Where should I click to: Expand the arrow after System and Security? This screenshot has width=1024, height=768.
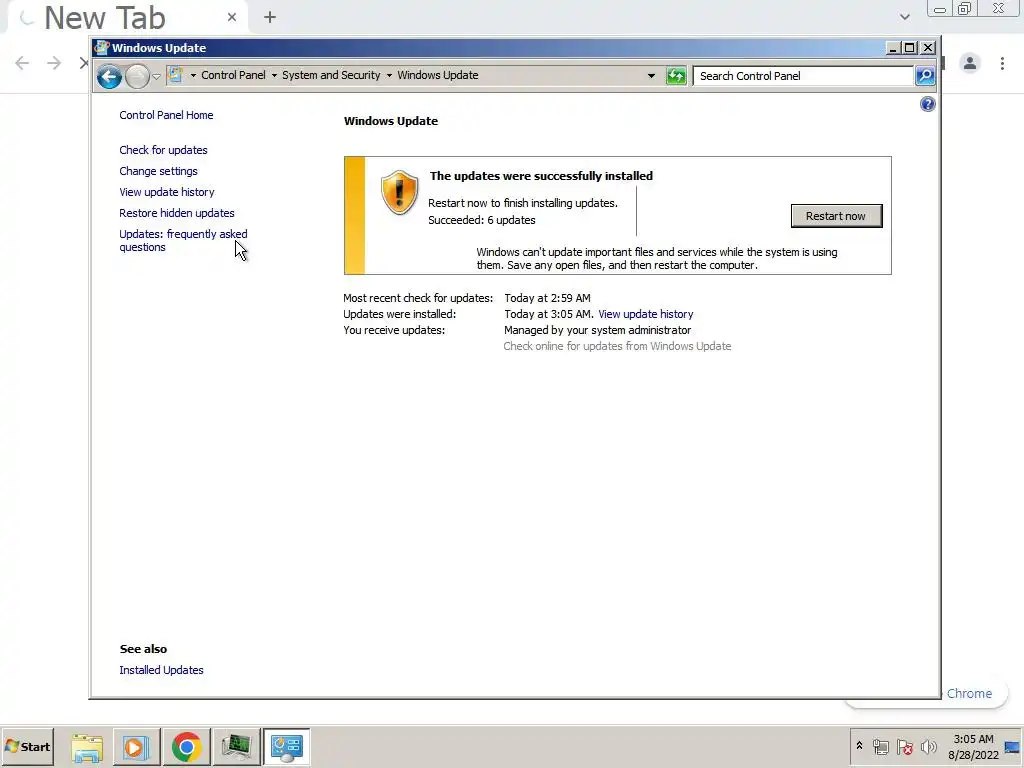click(x=389, y=76)
